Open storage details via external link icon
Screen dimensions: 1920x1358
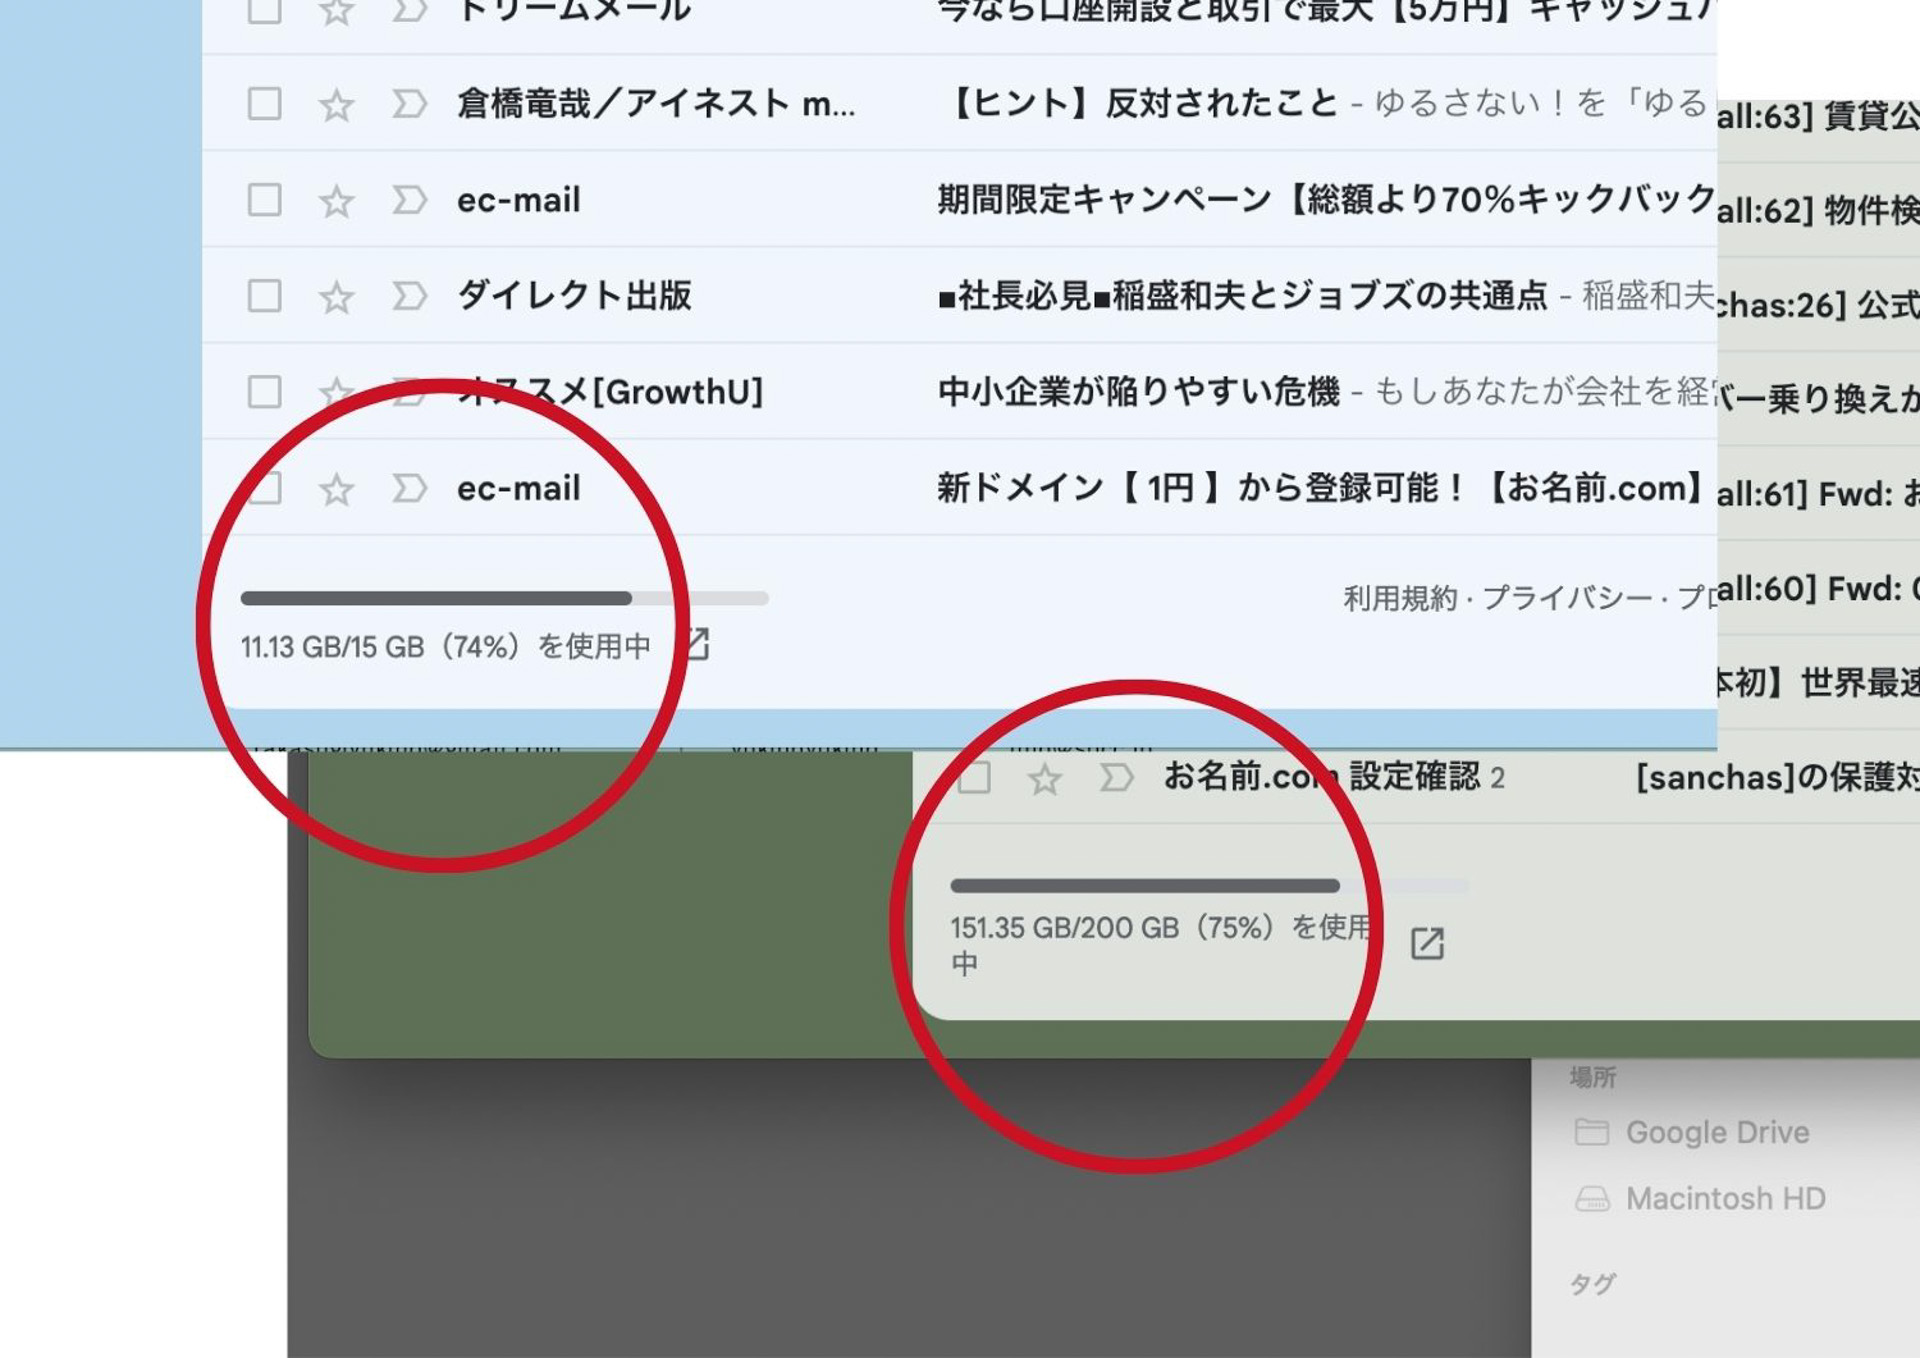[700, 646]
